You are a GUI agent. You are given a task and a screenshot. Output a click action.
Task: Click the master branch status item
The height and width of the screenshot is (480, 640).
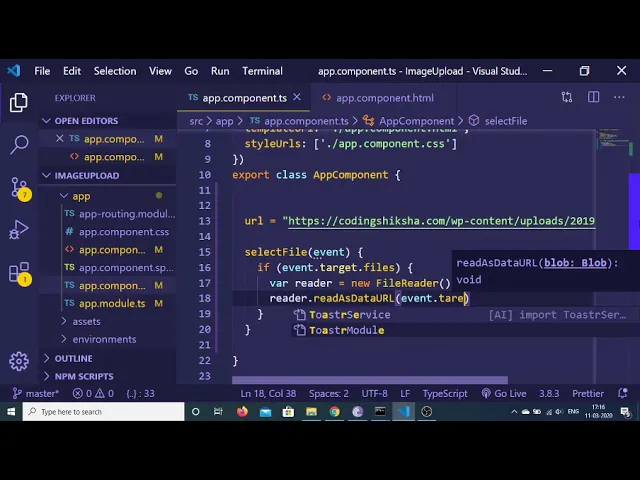click(35, 393)
